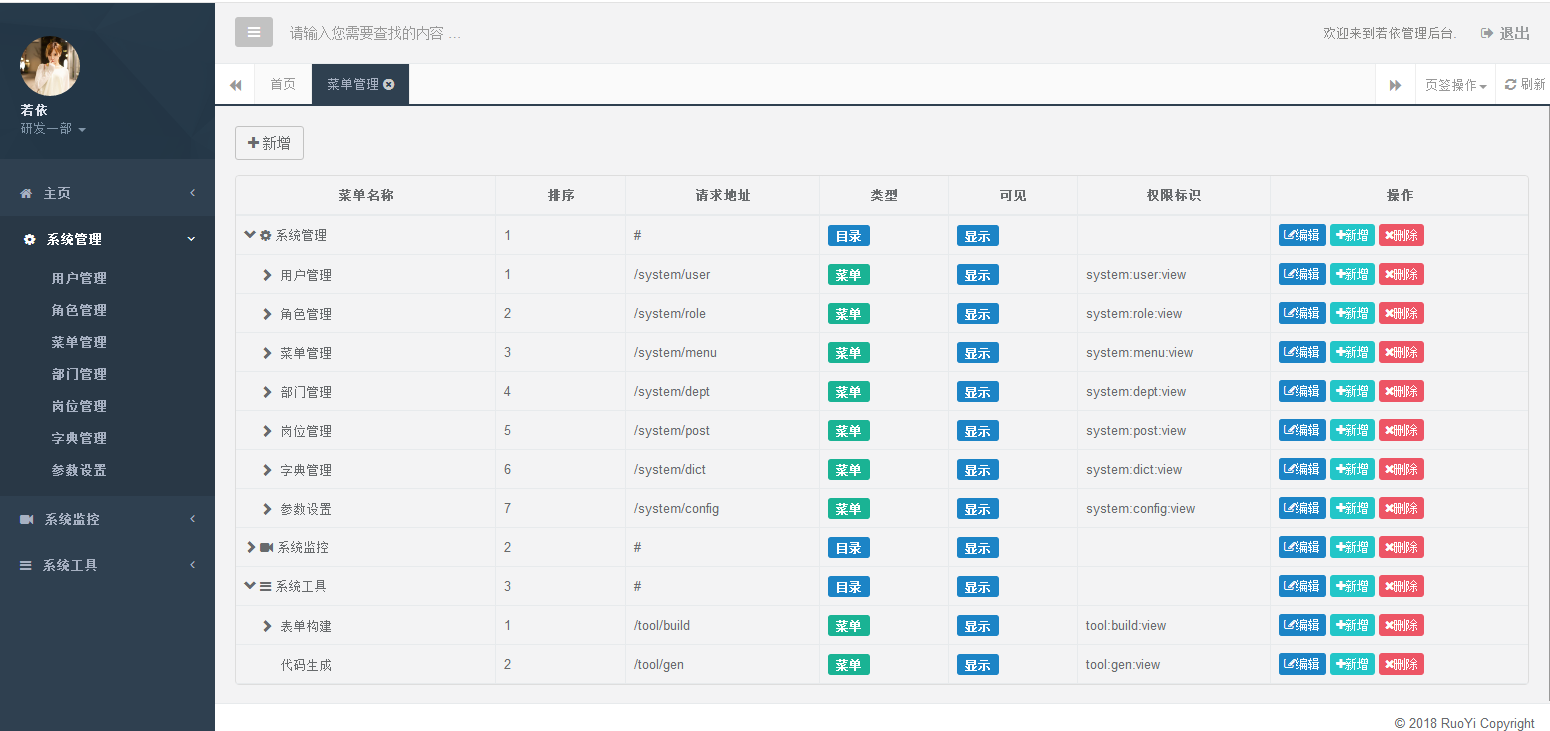Delete the 表单构建 row

tap(1401, 625)
